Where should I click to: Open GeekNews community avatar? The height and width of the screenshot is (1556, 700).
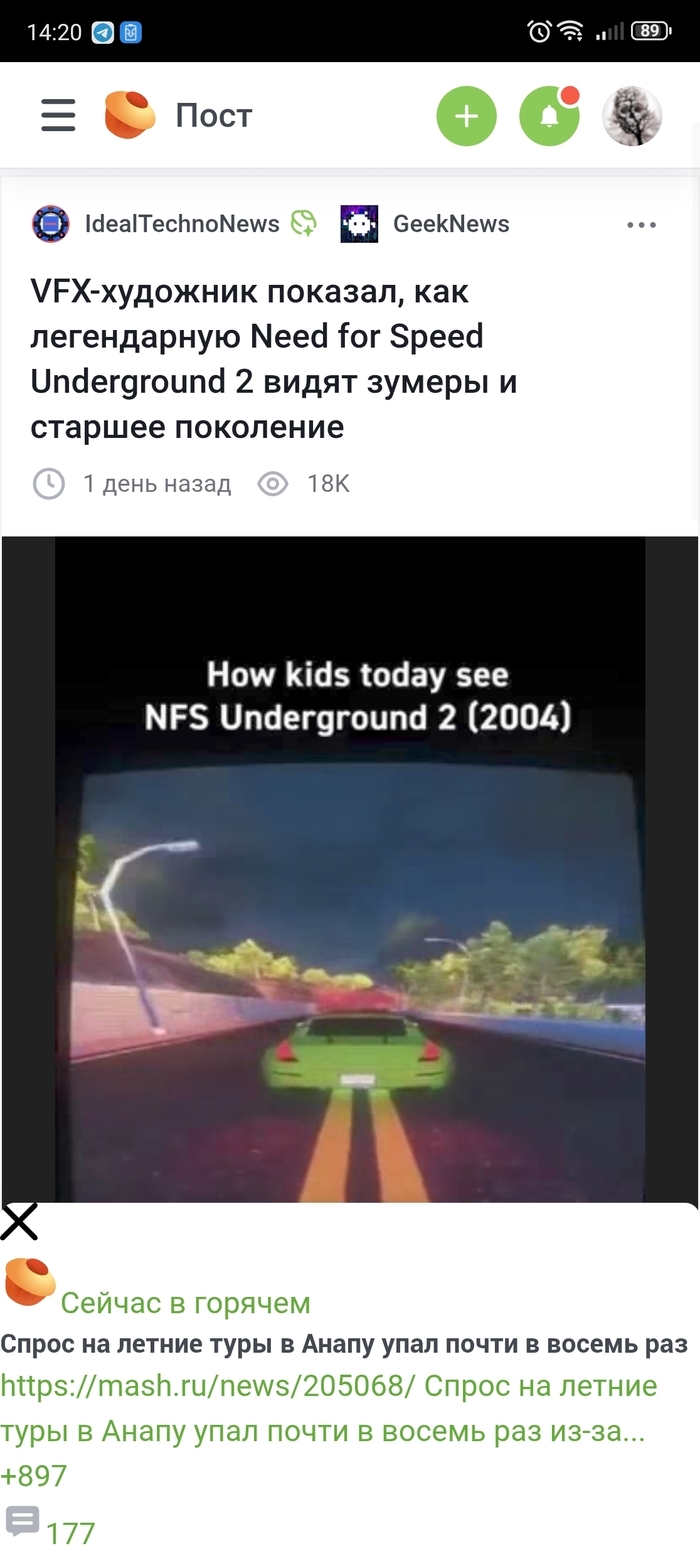click(x=359, y=224)
